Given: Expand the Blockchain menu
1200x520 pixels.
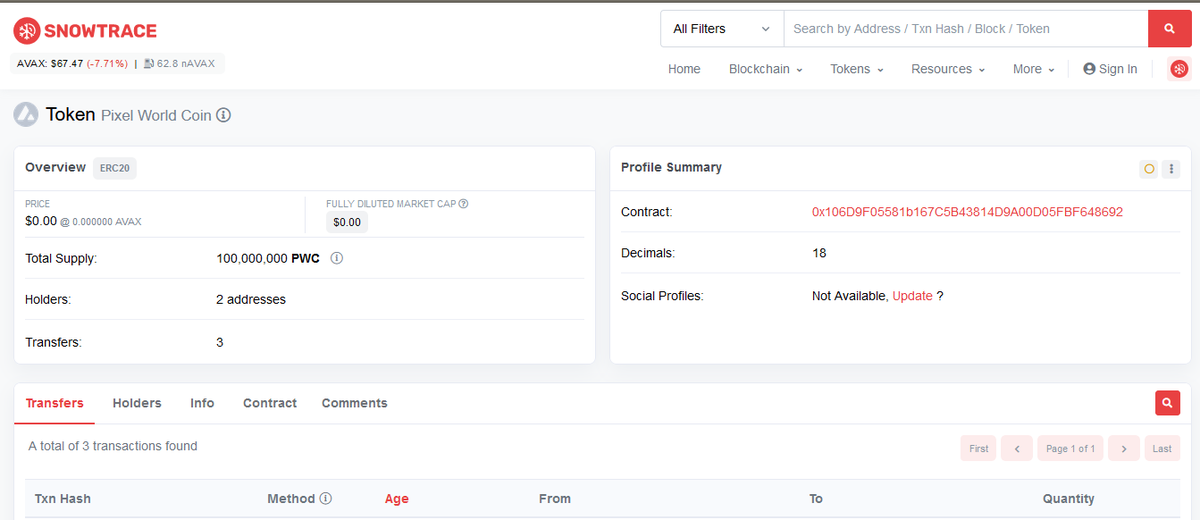Looking at the screenshot, I should tap(766, 69).
